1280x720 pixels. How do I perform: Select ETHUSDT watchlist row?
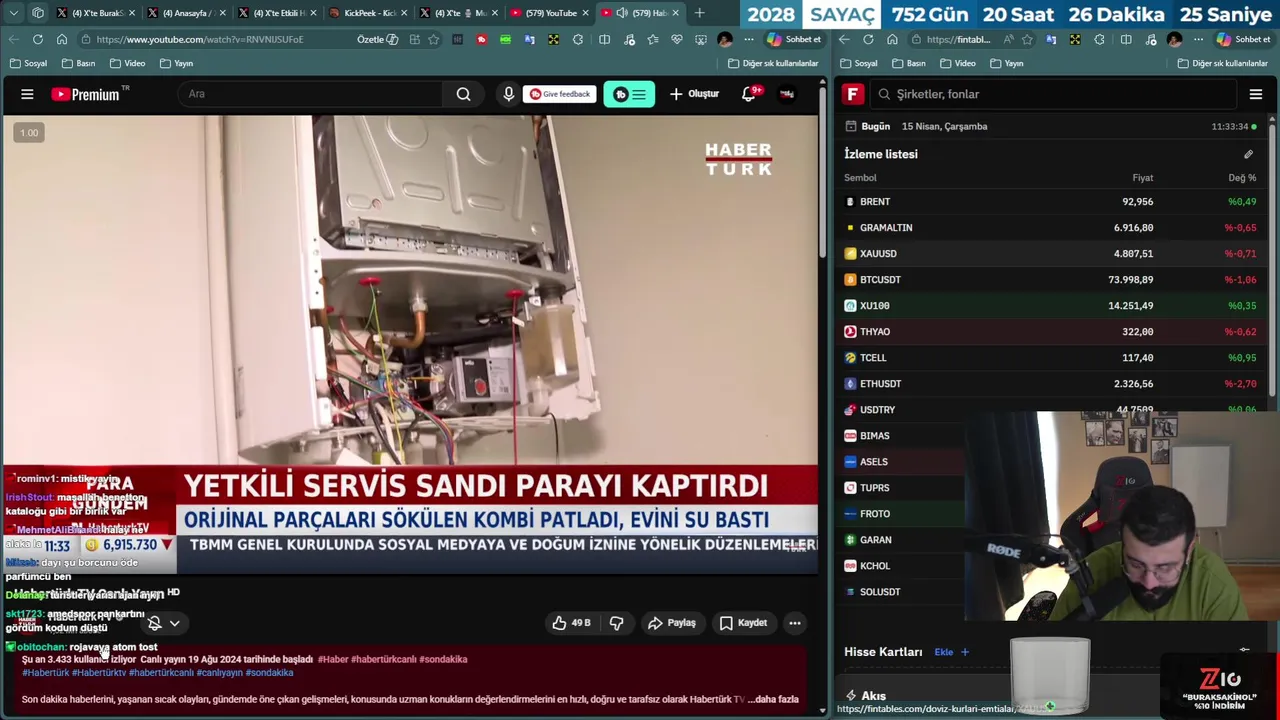1050,383
